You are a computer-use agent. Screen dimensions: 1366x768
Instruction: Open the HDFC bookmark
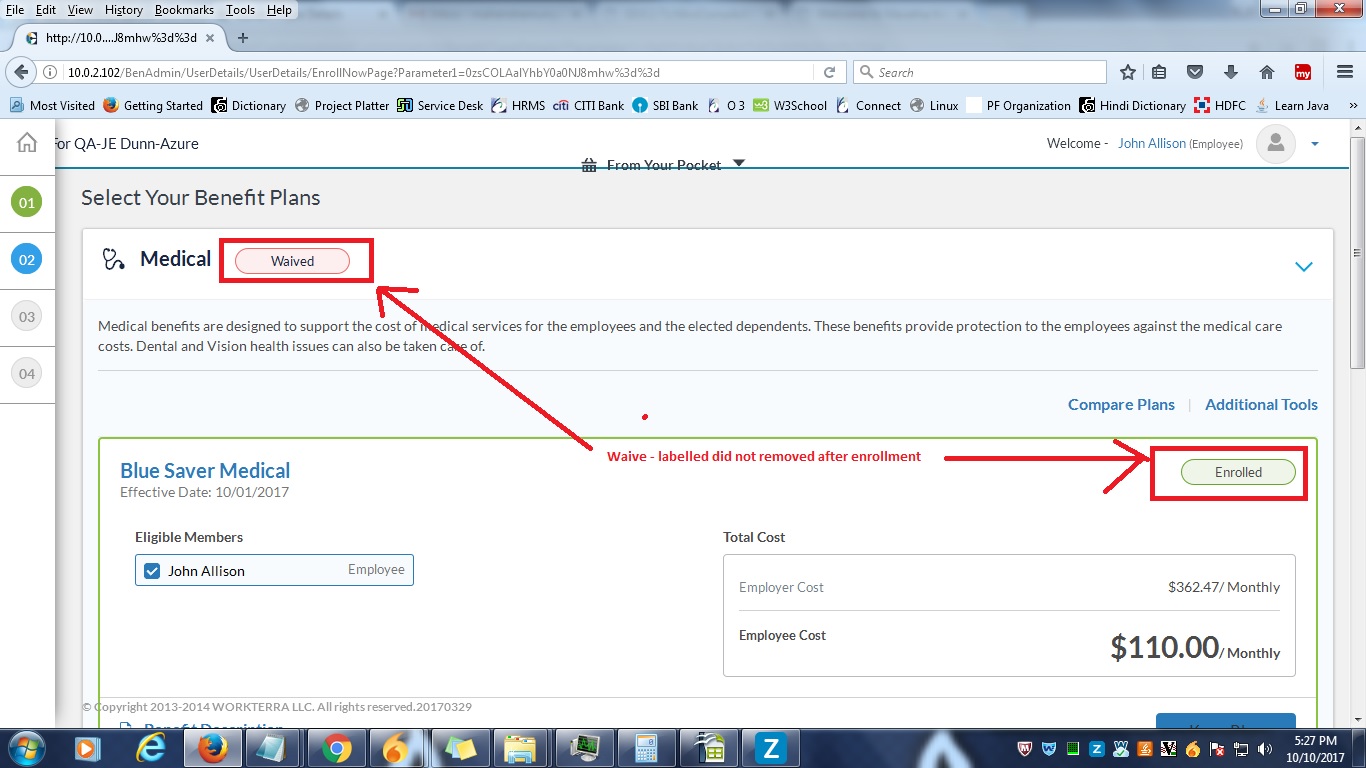point(1221,105)
